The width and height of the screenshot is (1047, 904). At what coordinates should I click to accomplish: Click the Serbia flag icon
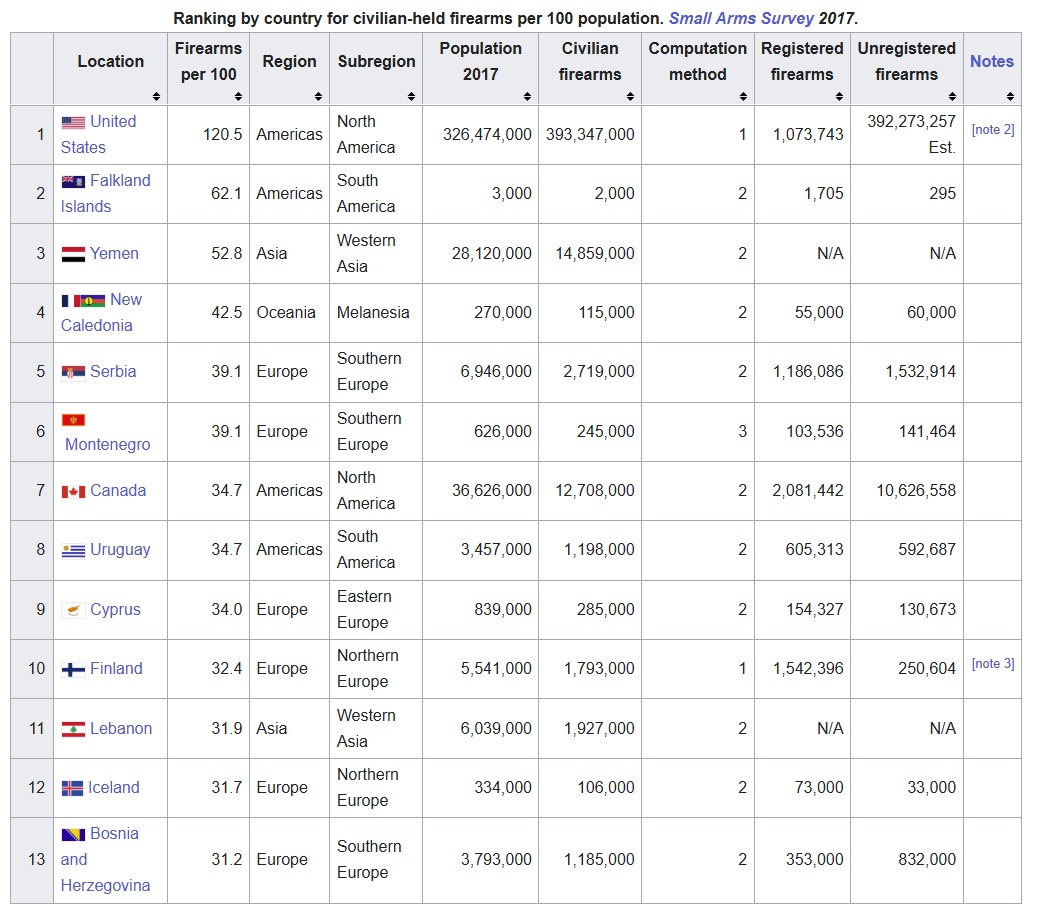coord(73,373)
